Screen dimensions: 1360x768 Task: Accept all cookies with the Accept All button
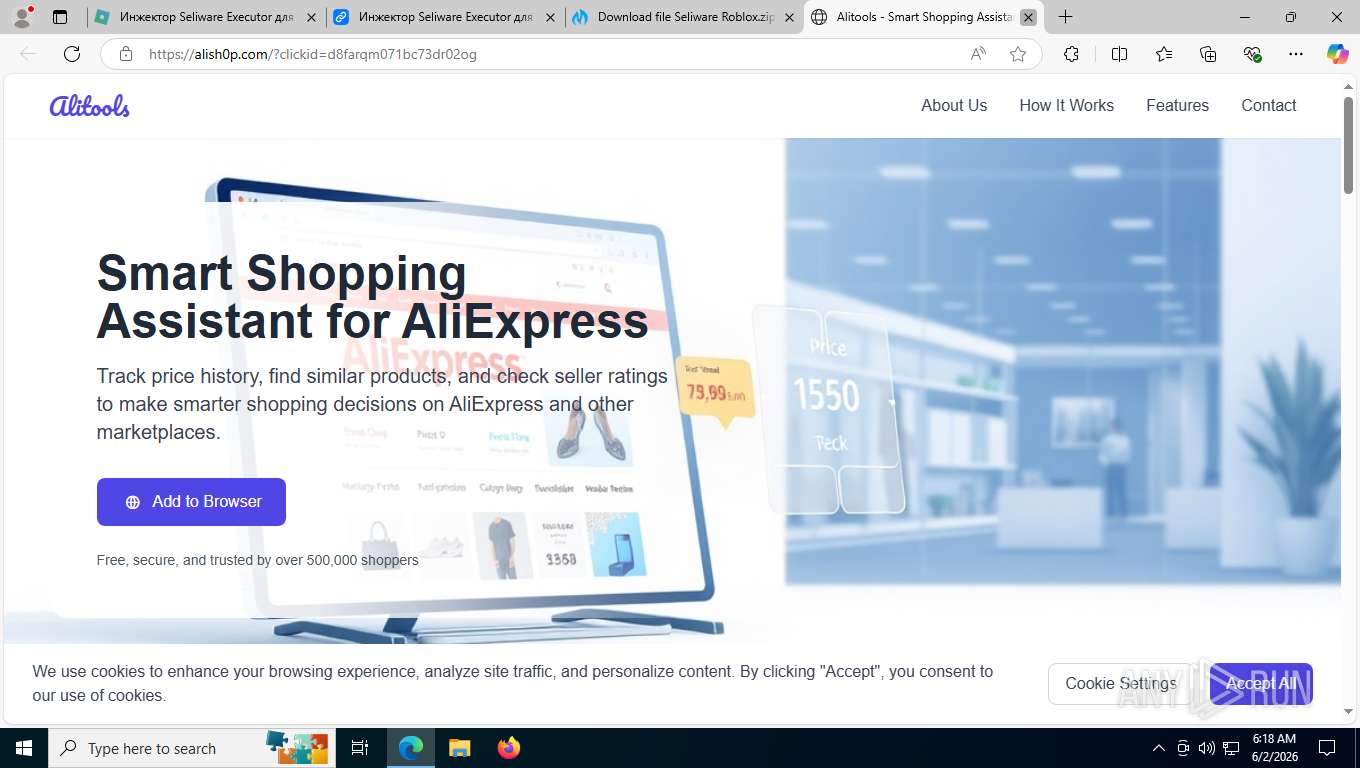click(1261, 683)
